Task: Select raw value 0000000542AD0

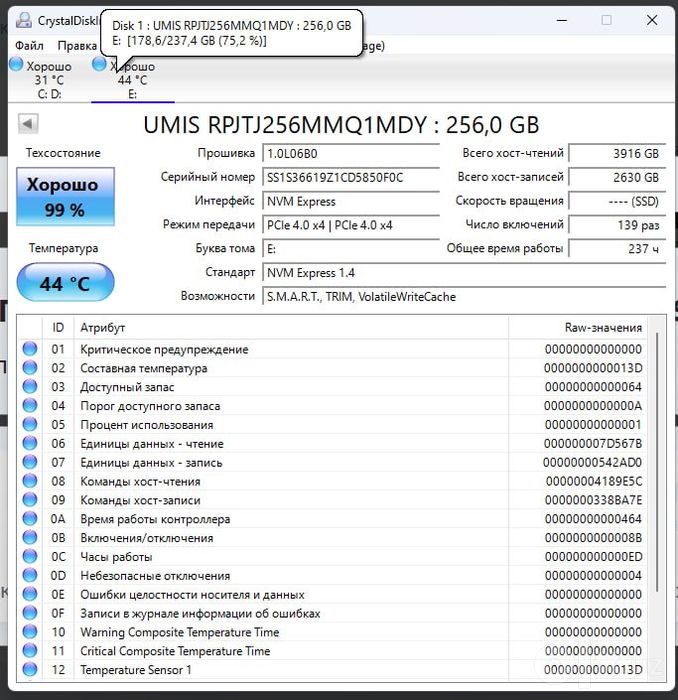Action: 592,462
